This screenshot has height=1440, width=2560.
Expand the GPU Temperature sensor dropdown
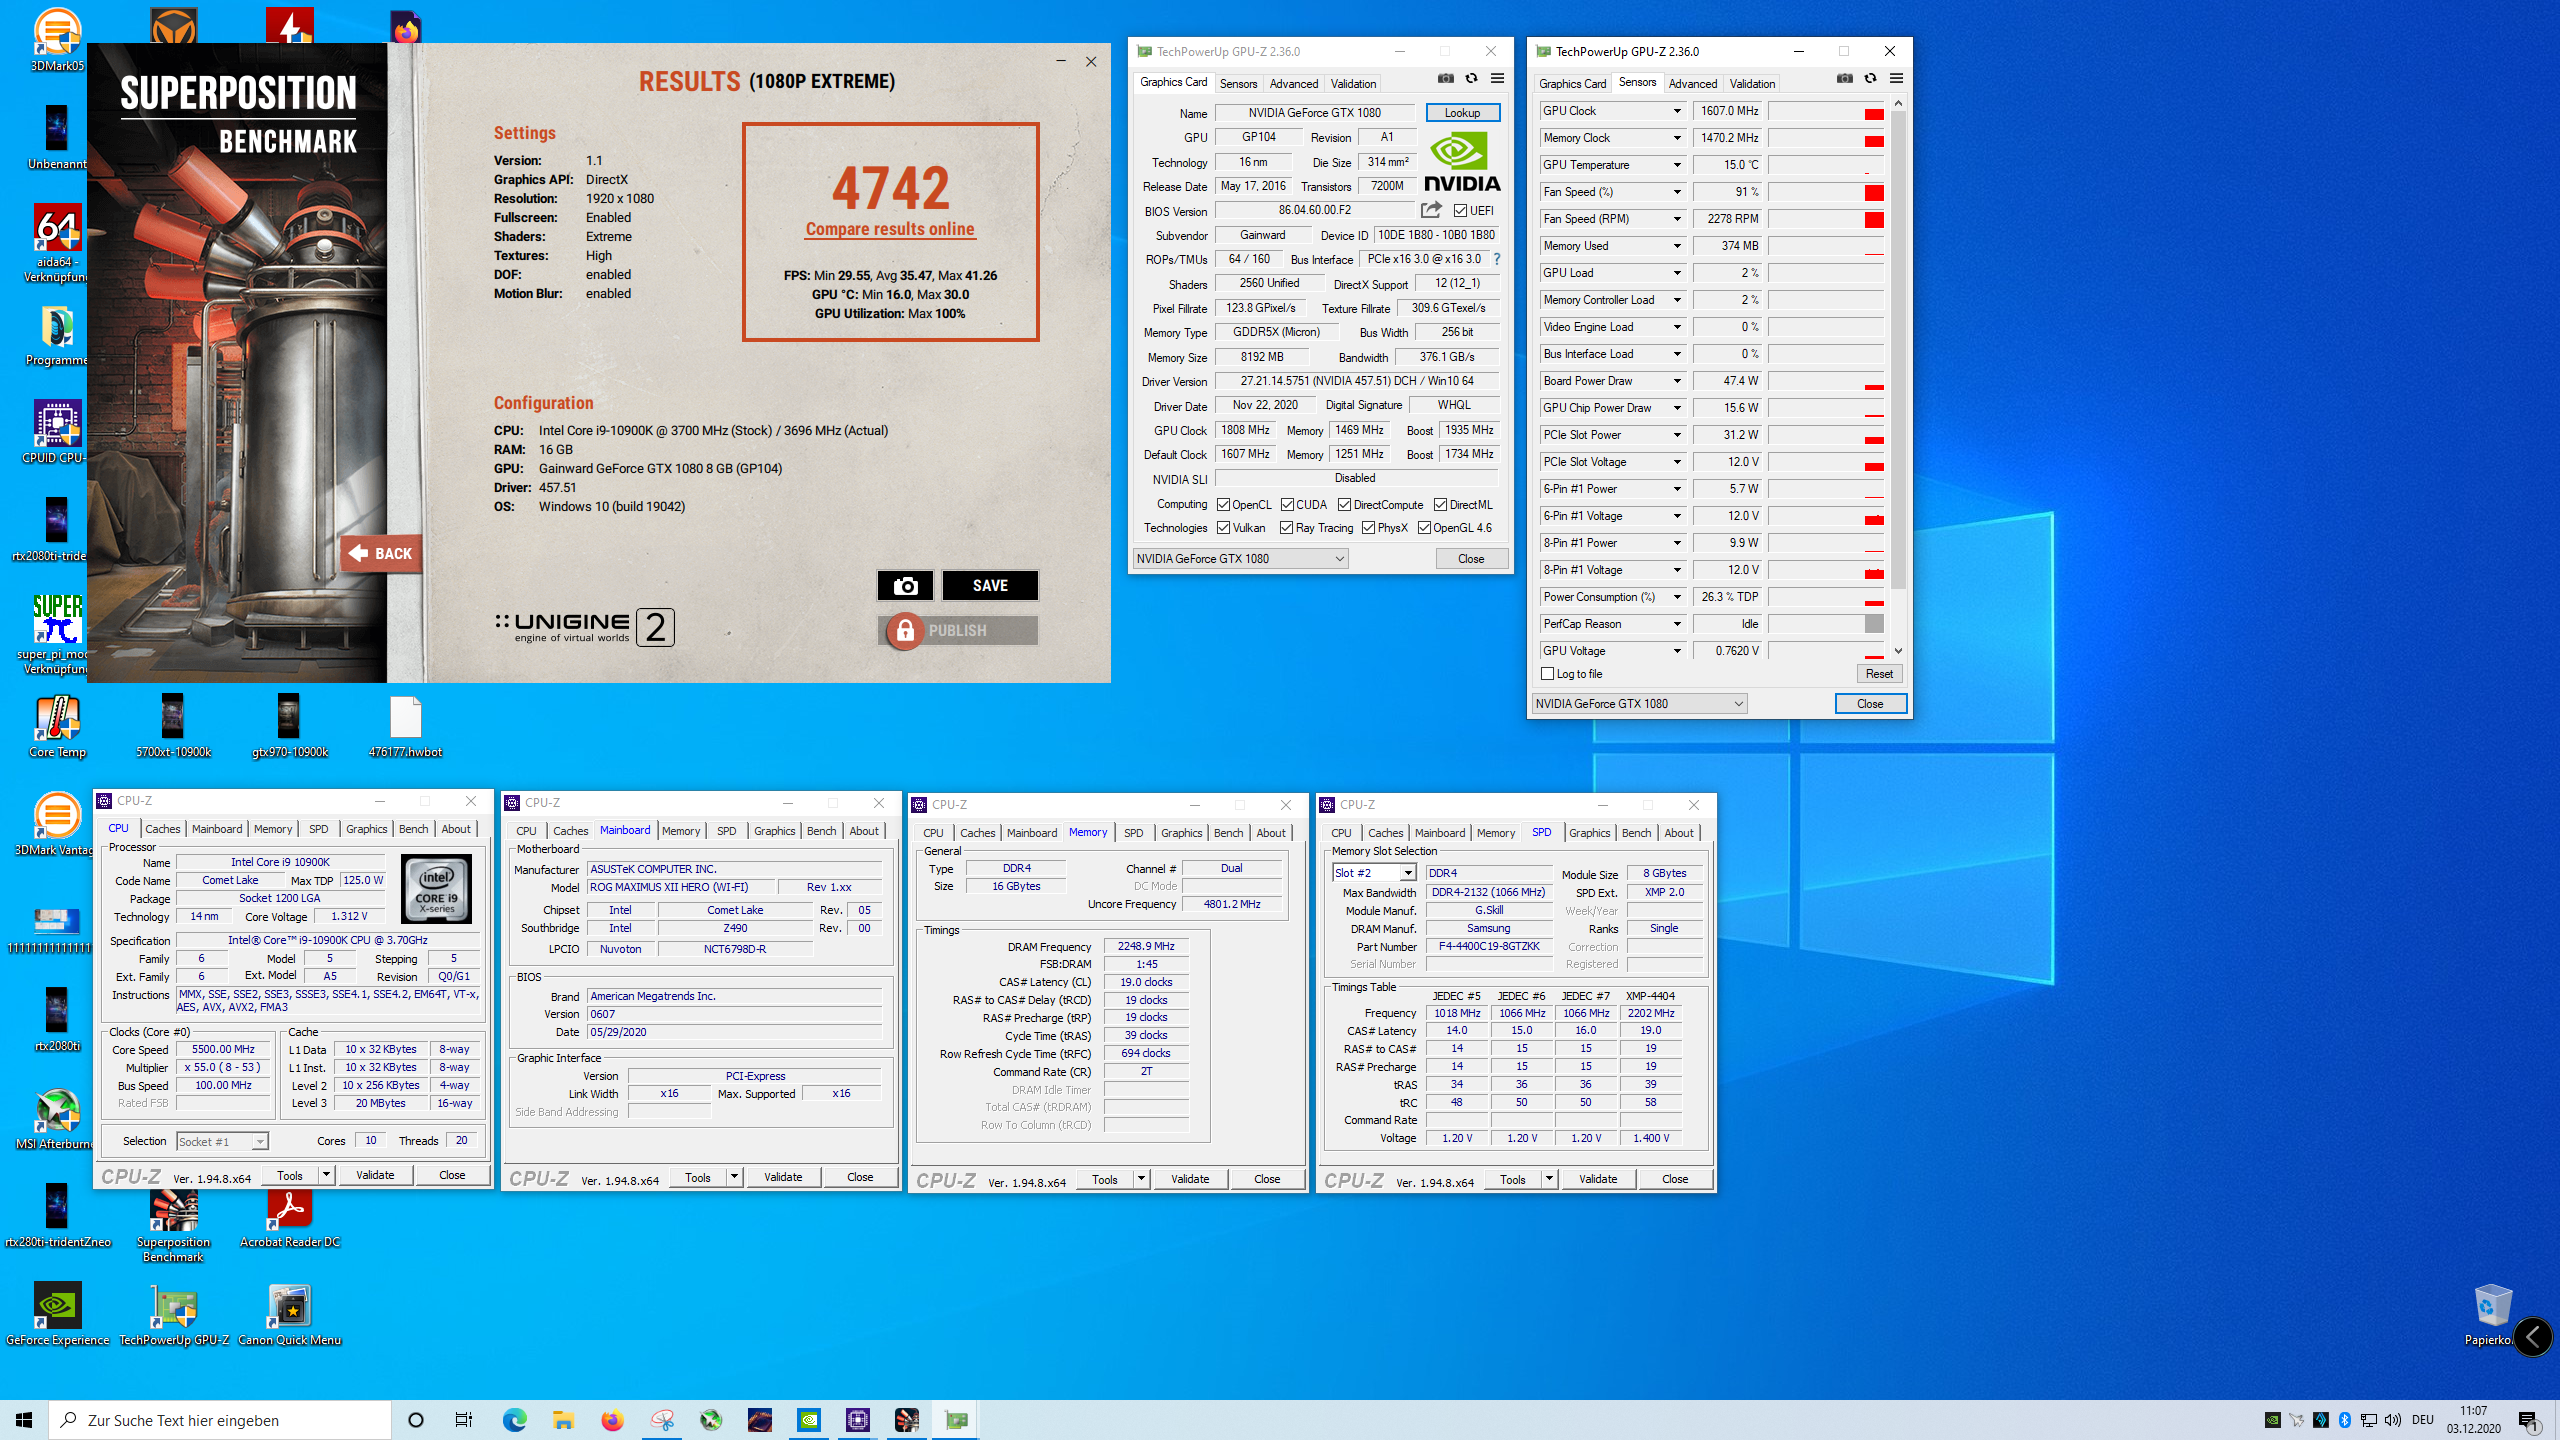(1677, 165)
